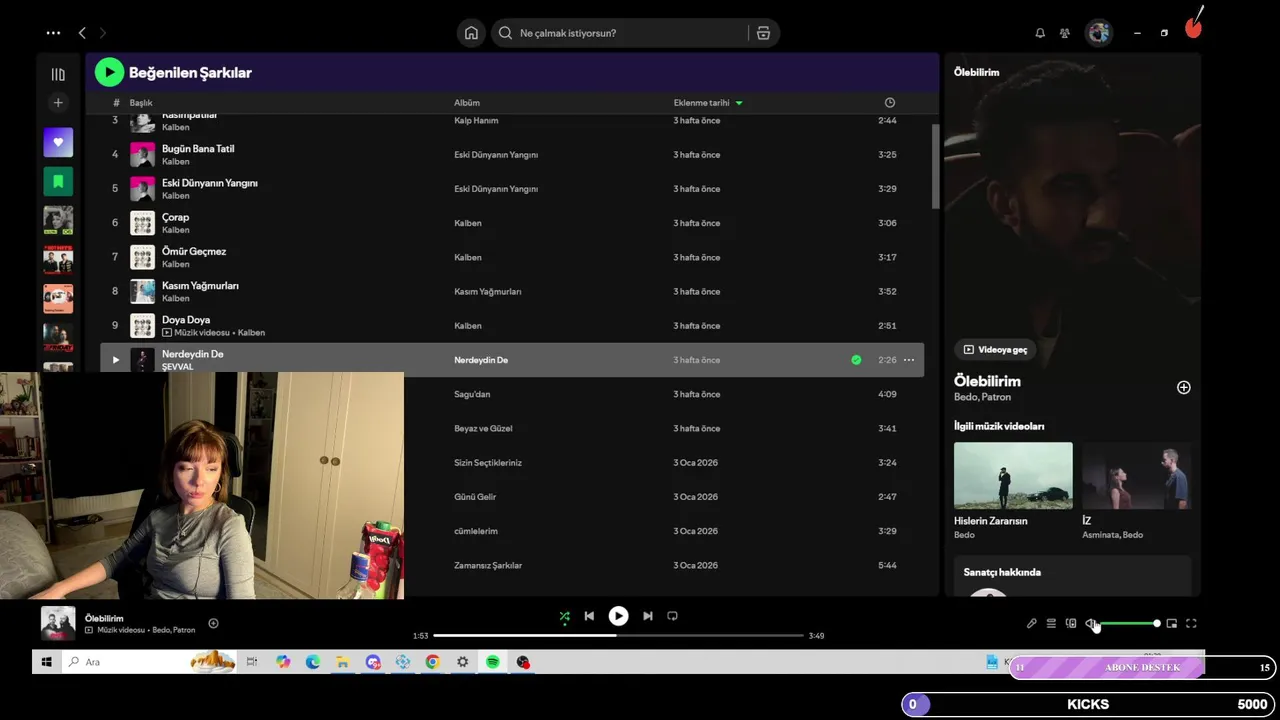Image resolution: width=1280 pixels, height=720 pixels.
Task: Open File Explorer from the taskbar
Action: click(x=342, y=662)
